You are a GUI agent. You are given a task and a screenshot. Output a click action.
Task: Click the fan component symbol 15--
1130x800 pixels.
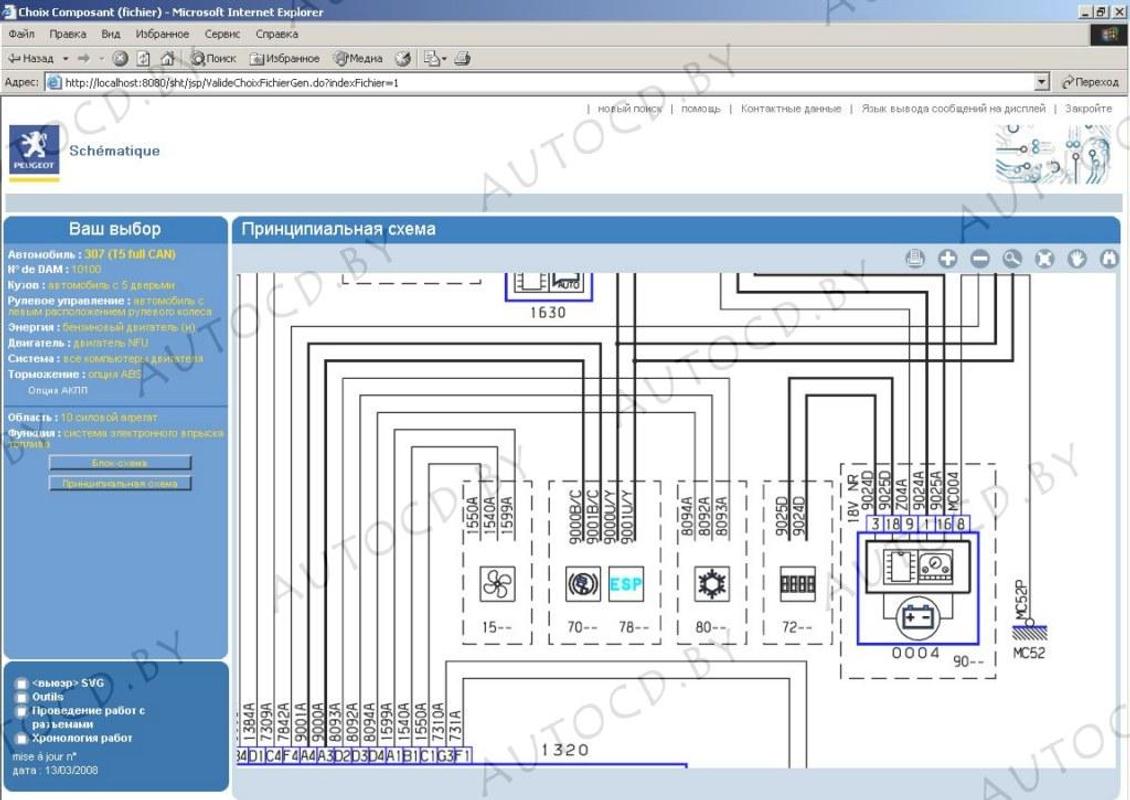click(497, 584)
